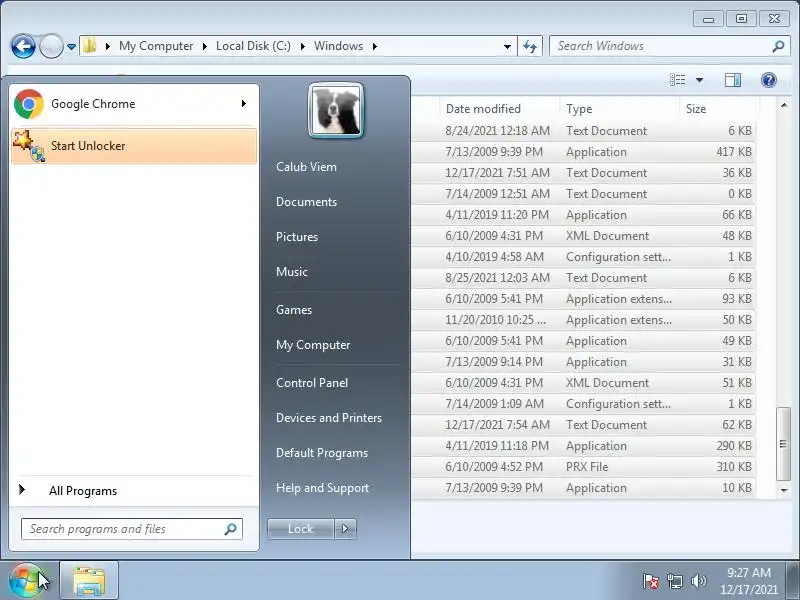Expand shutdown options arrow beside Lock
Viewport: 800px width, 600px height.
click(x=345, y=529)
